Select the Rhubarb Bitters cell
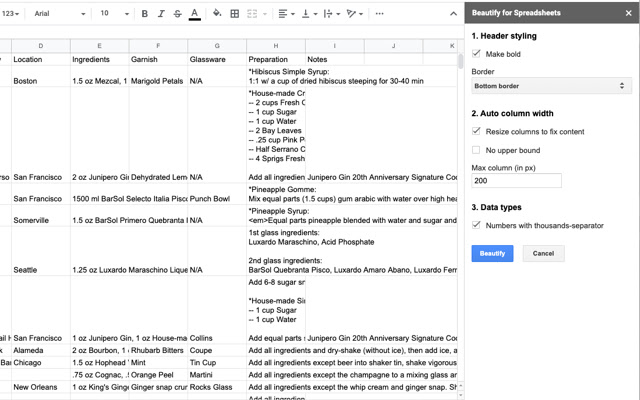Screen dimensions: 640x400 (x=158, y=350)
